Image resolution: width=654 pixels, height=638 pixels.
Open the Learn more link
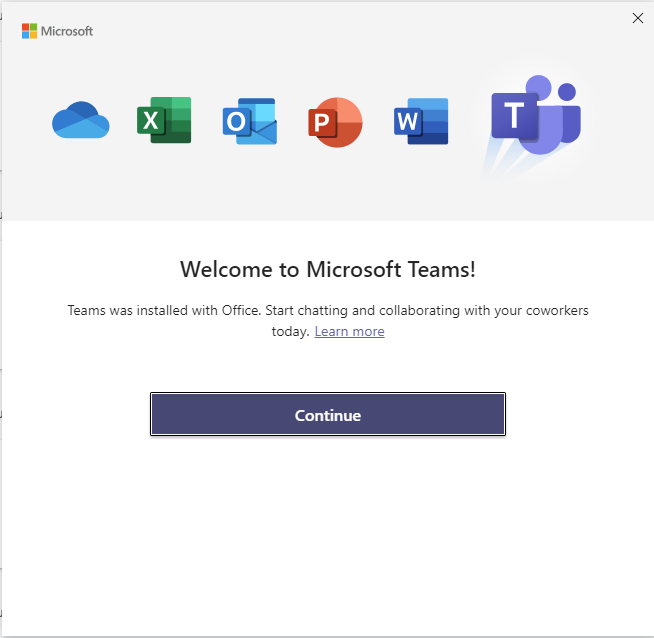pyautogui.click(x=349, y=331)
